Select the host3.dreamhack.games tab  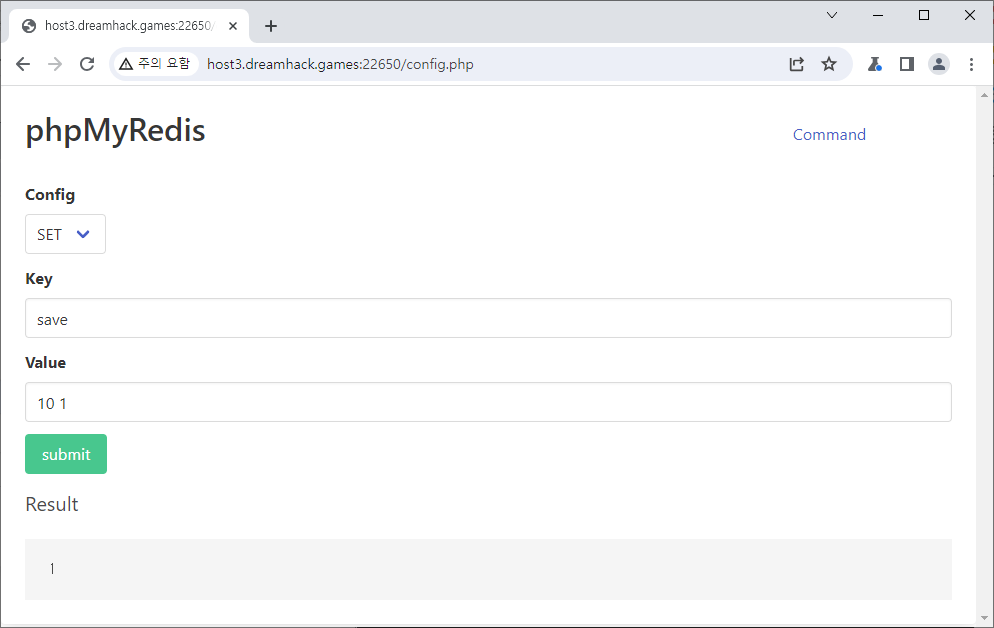(125, 26)
